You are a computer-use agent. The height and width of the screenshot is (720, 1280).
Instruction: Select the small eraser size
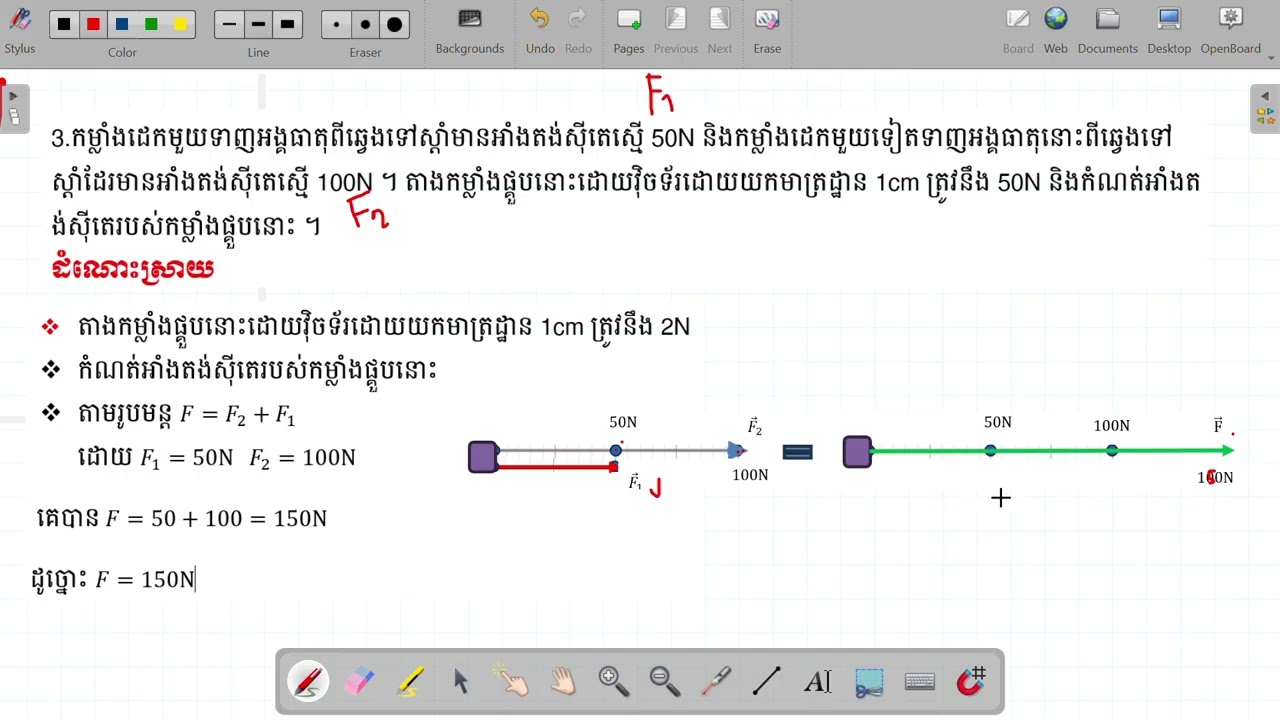tap(337, 24)
